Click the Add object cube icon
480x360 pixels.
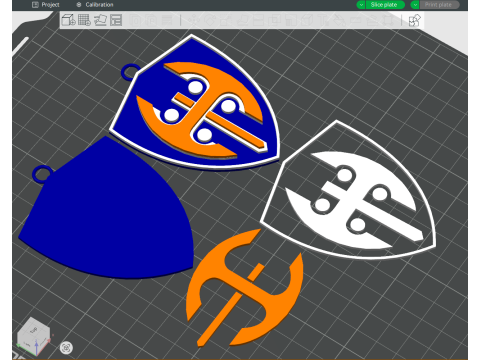(x=69, y=20)
